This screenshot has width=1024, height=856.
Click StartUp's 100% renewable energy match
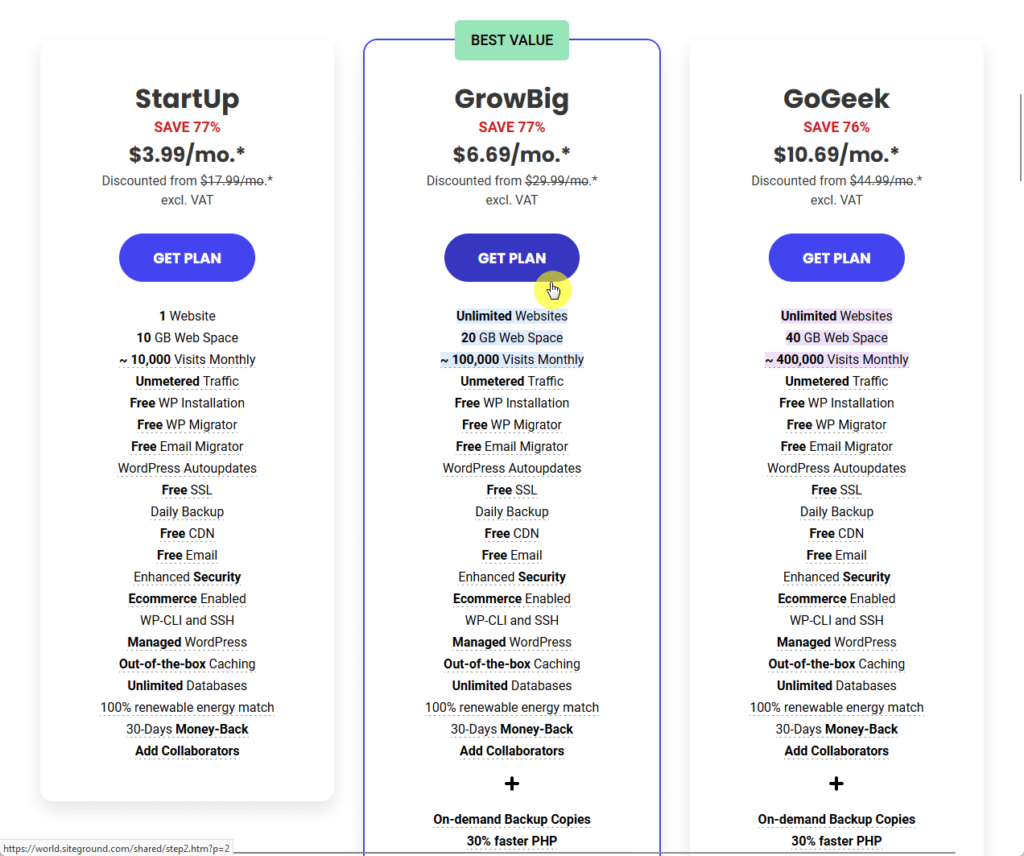187,708
